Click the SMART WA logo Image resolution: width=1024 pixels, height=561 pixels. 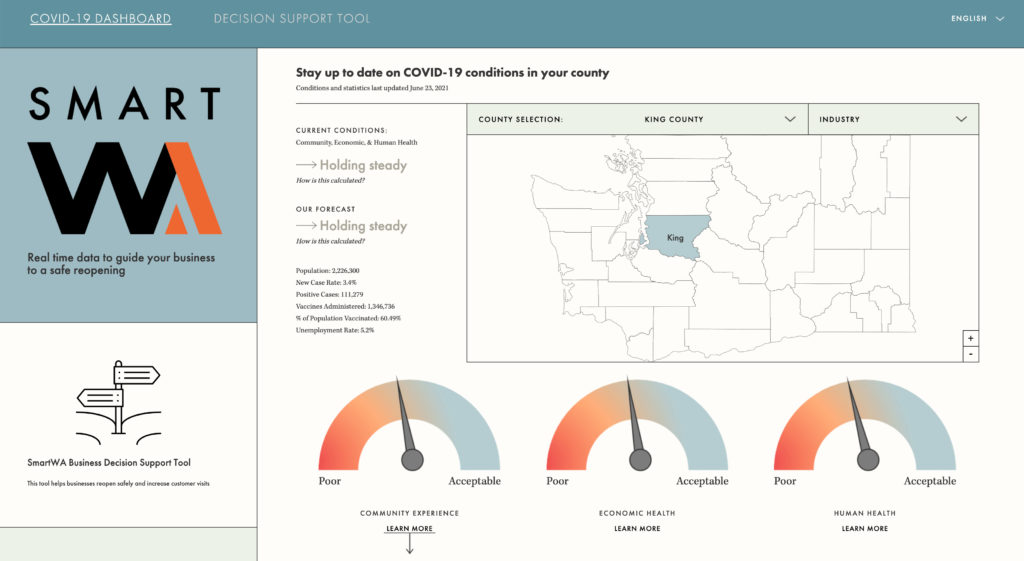[125, 160]
